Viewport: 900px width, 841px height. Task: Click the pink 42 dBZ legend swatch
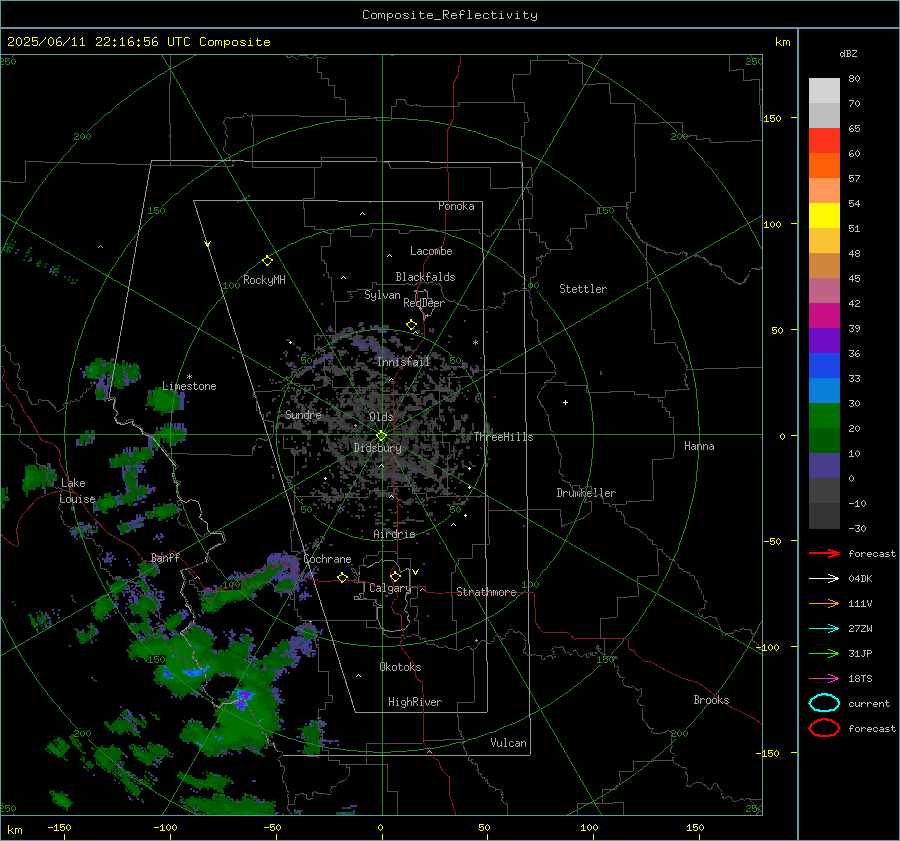[x=824, y=291]
